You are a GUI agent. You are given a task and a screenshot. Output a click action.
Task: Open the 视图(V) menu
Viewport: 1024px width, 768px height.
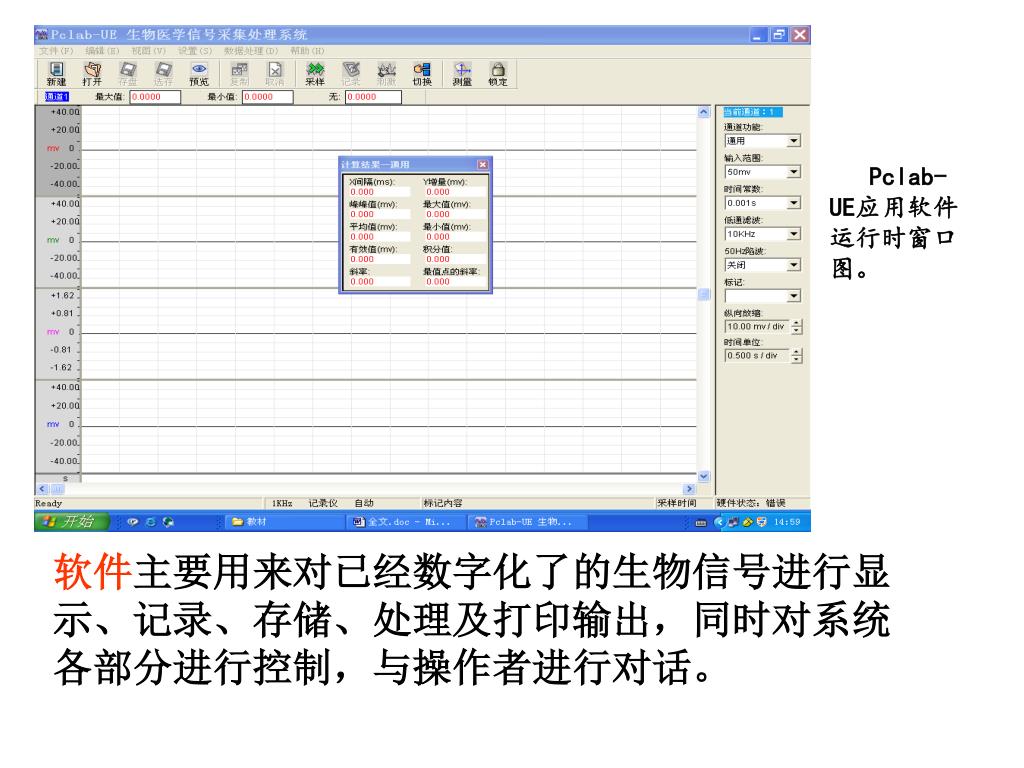[149, 50]
